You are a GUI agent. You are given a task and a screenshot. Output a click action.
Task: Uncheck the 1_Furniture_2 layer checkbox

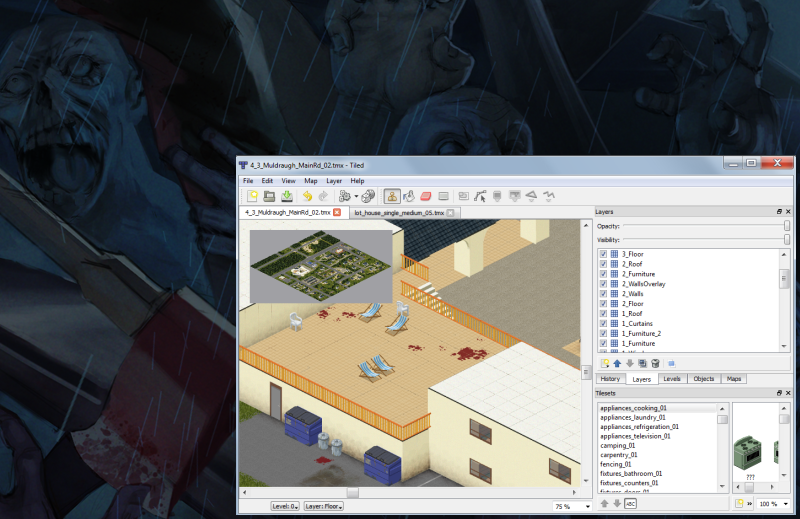click(x=604, y=334)
